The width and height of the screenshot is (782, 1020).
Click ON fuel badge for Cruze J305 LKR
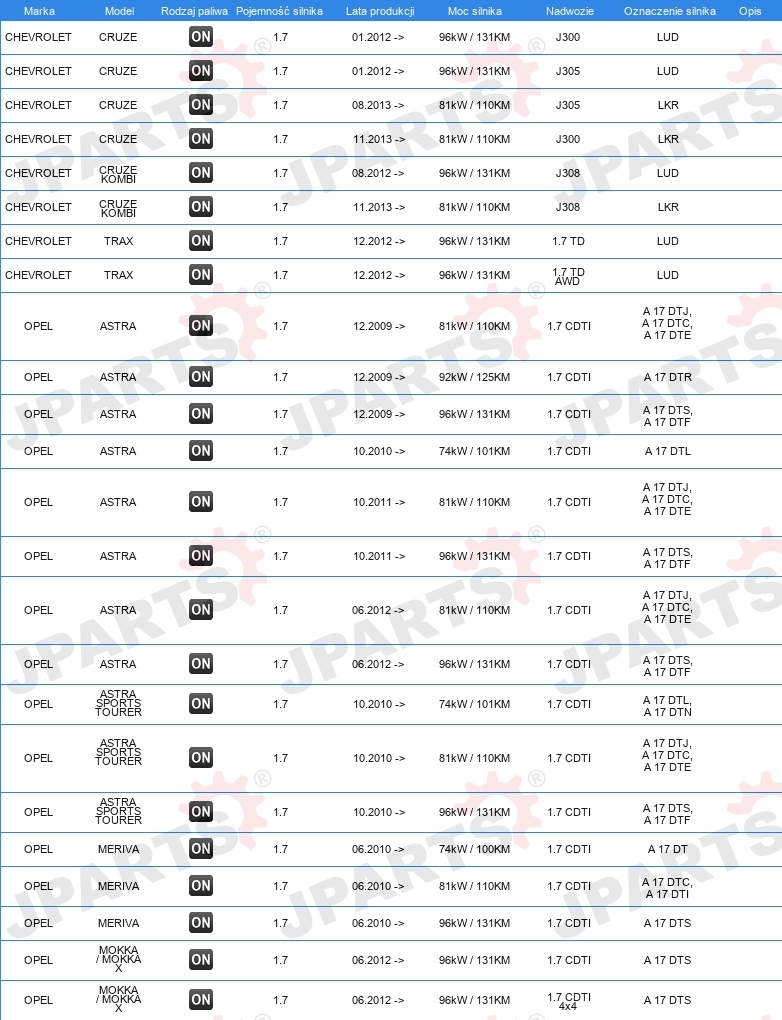point(201,105)
